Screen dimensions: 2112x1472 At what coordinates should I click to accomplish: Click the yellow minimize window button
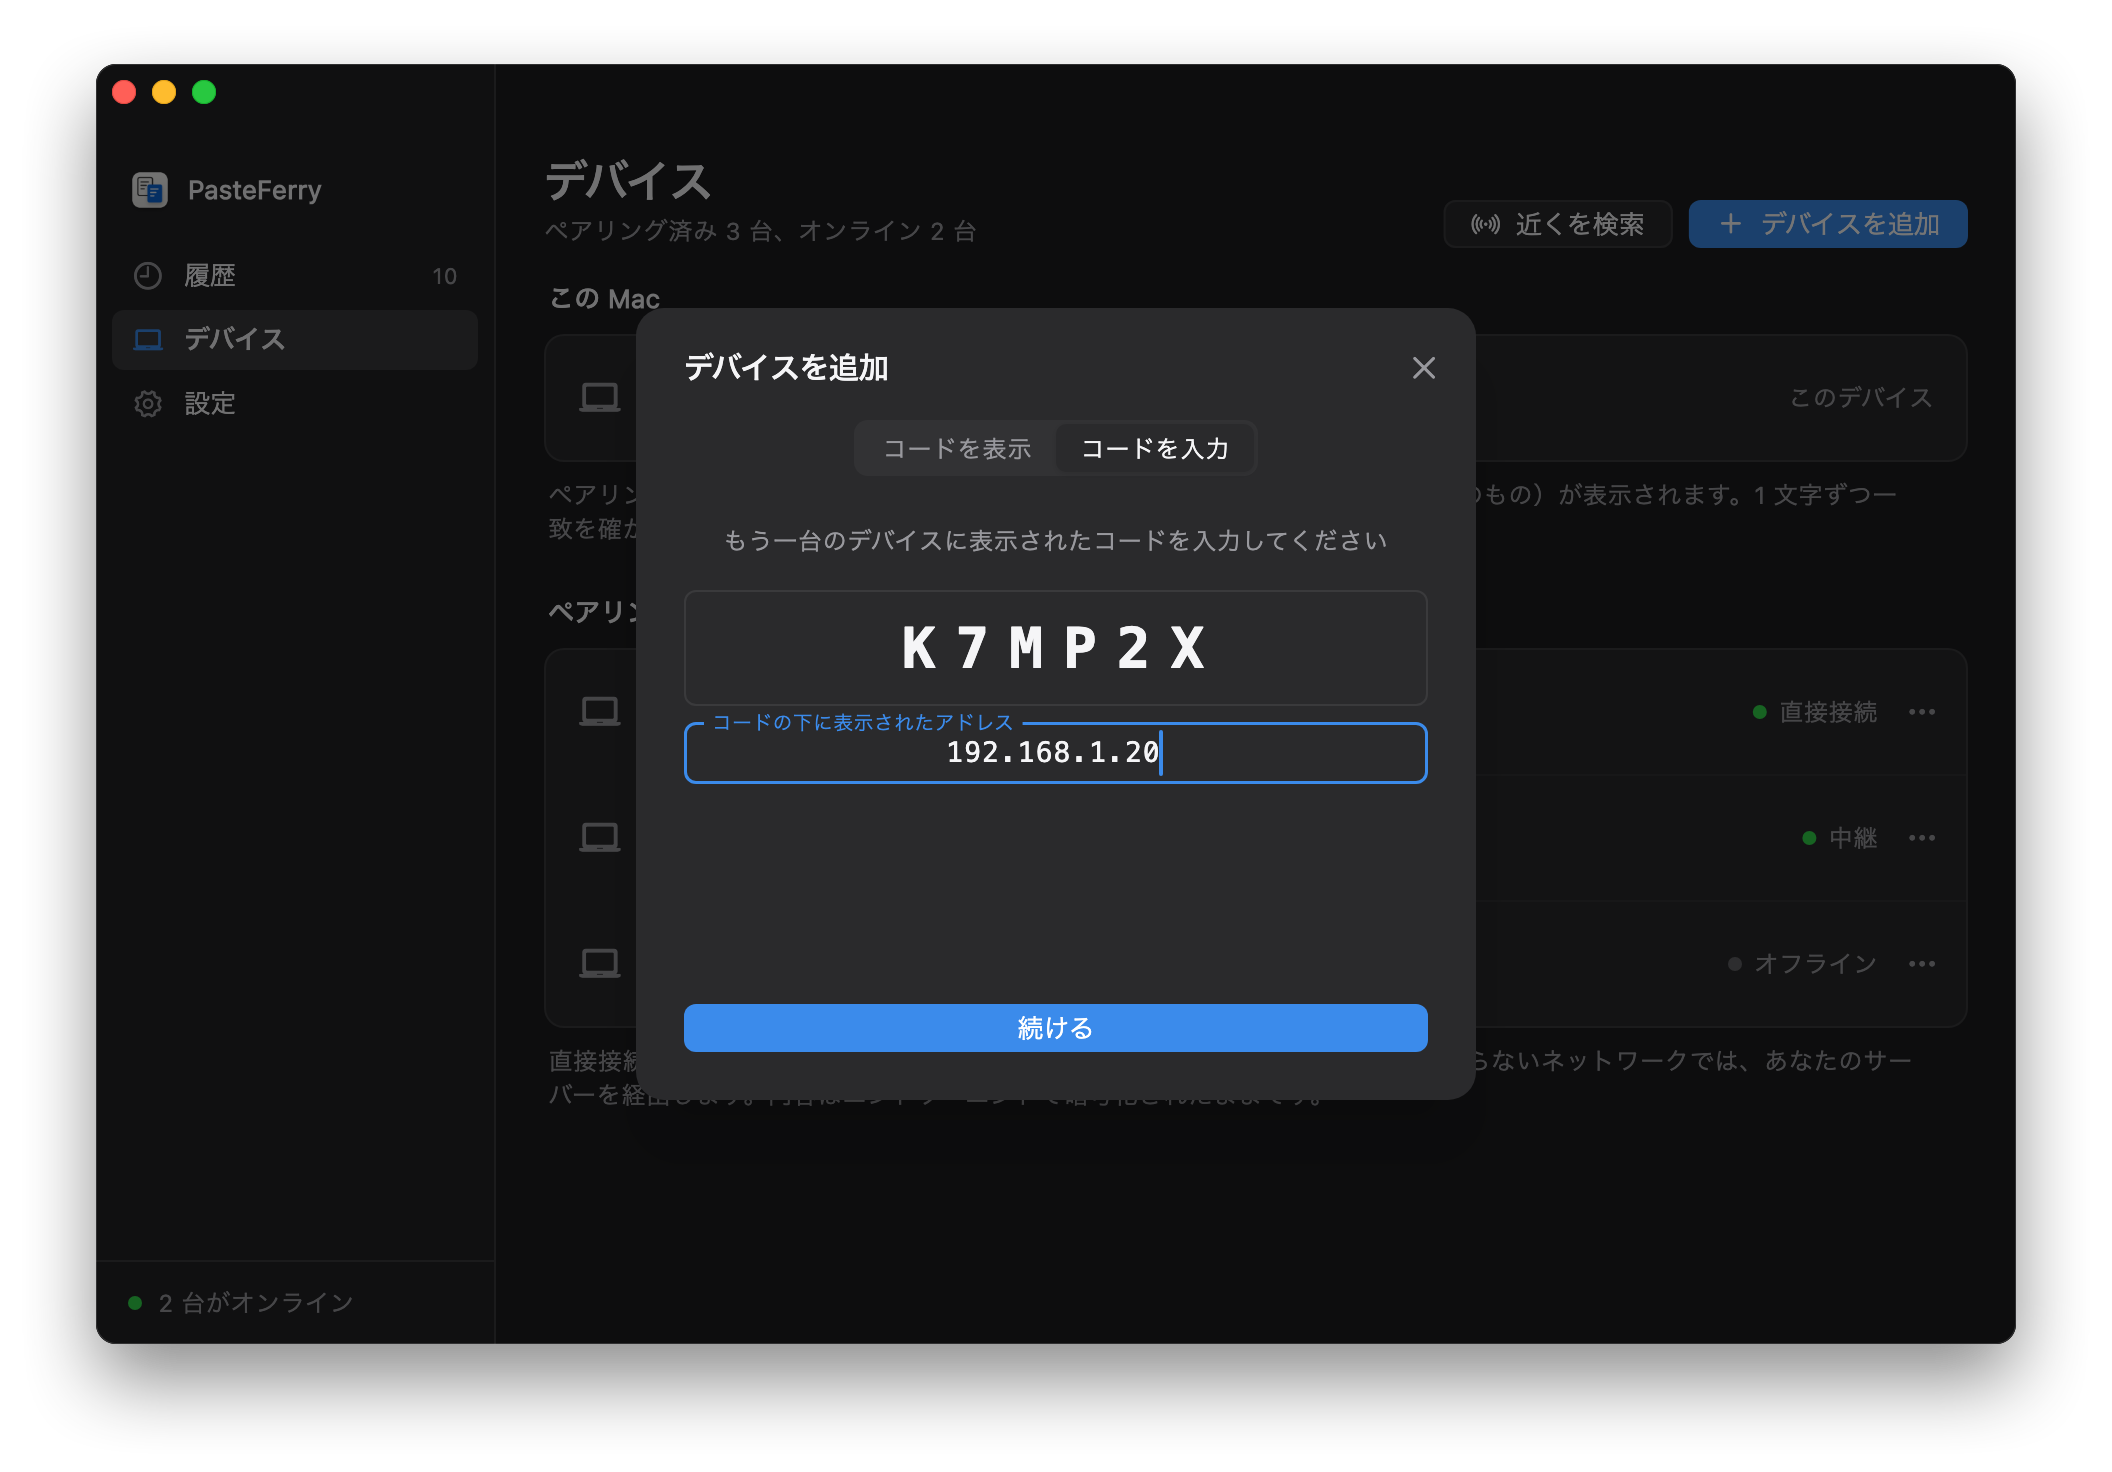[x=164, y=92]
